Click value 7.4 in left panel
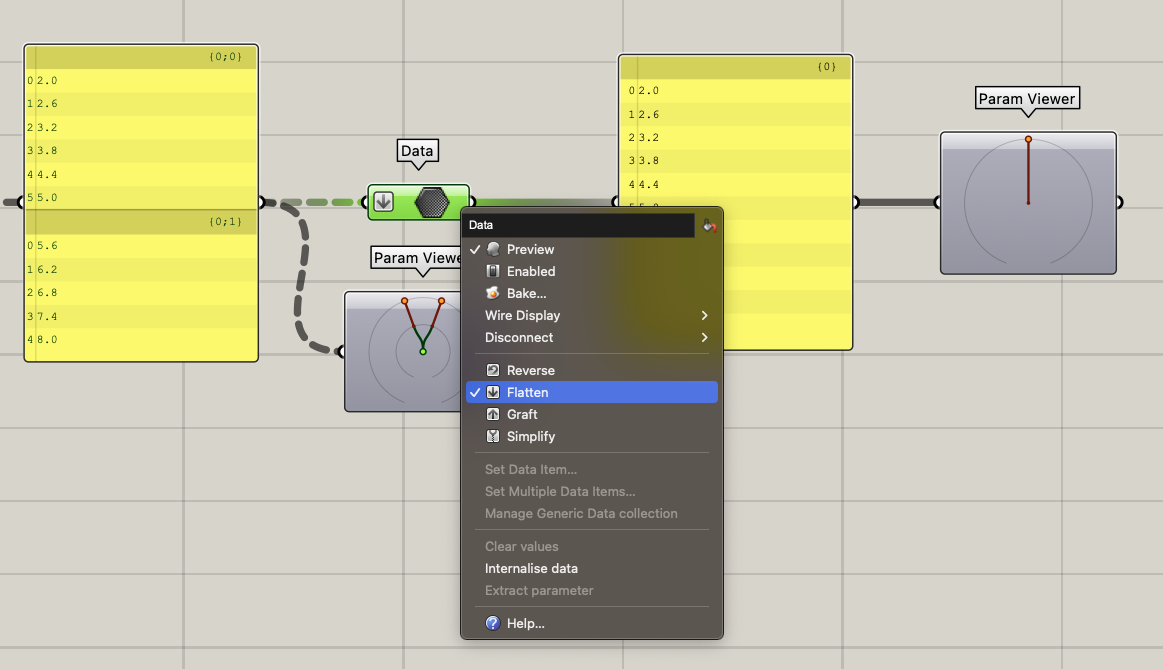This screenshot has width=1163, height=669. [47, 317]
